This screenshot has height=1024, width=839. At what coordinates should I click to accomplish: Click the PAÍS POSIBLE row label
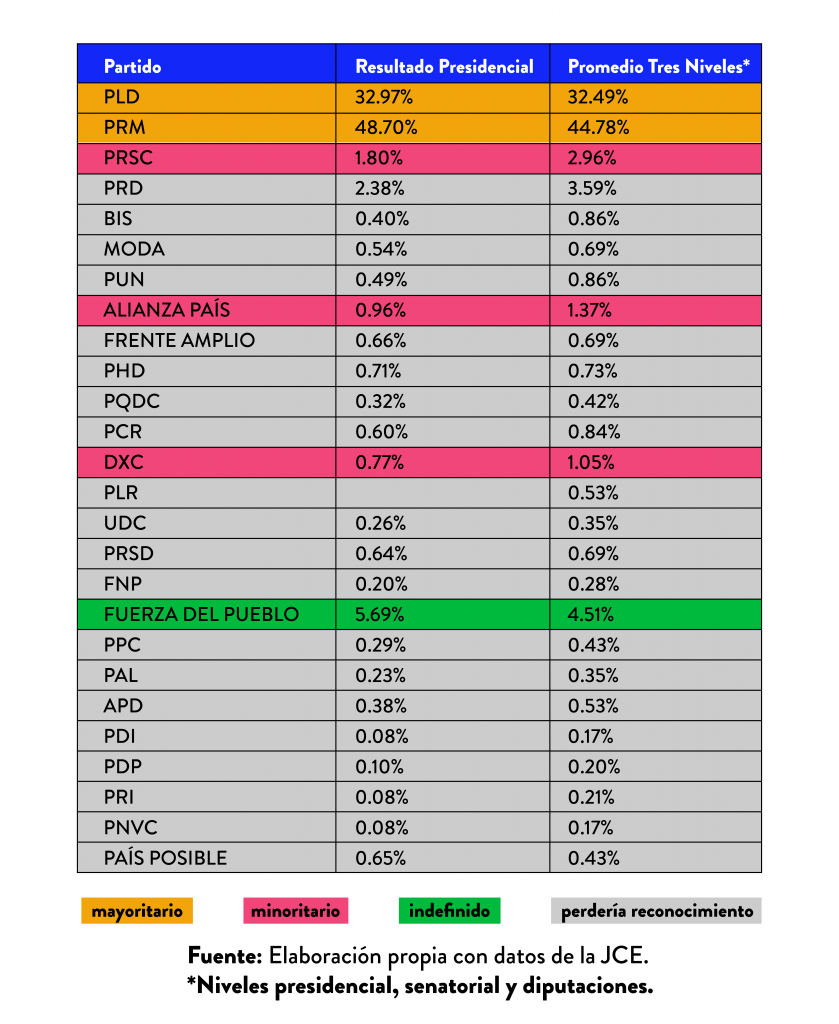click(165, 858)
